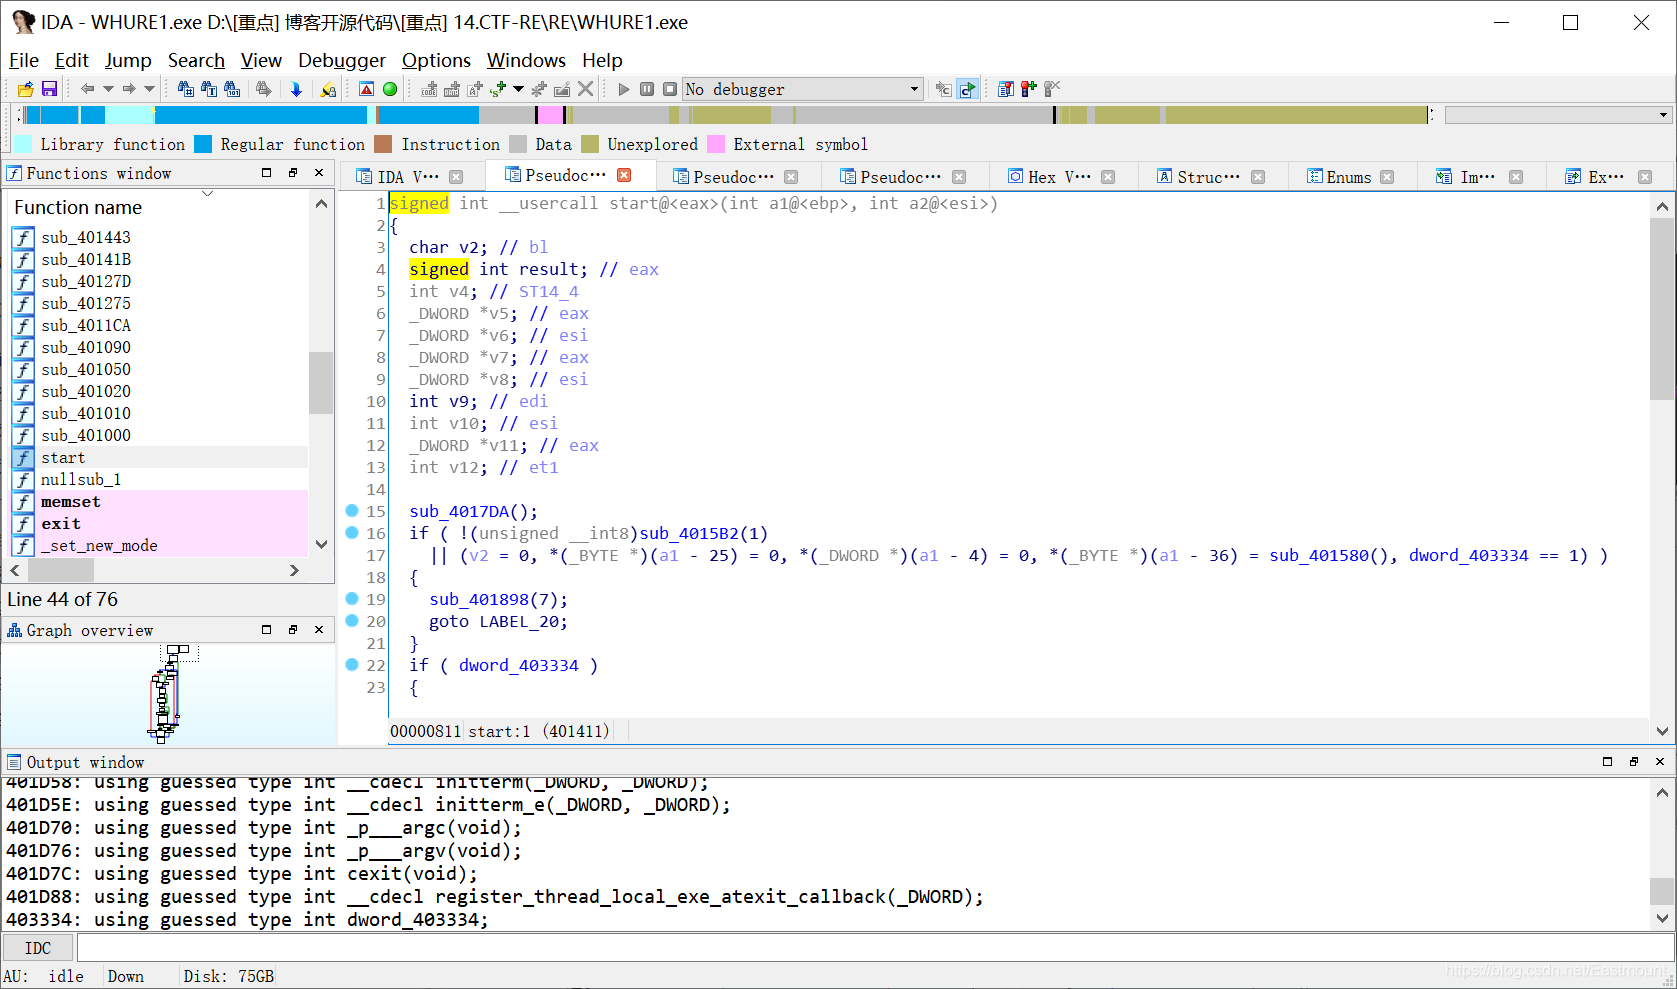This screenshot has height=989, width=1677.
Task: Click the highlighted debugger toolbar icon
Action: pos(967,89)
